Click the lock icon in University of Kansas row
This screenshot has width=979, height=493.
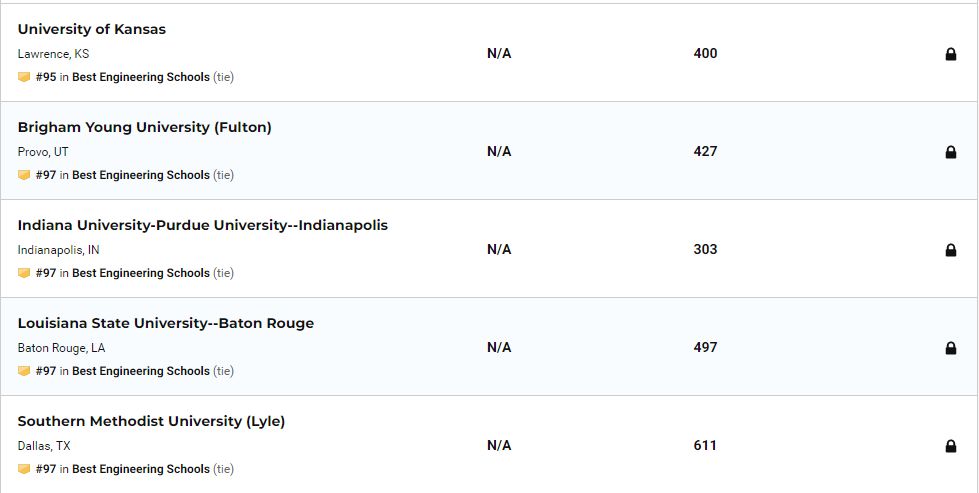click(950, 54)
